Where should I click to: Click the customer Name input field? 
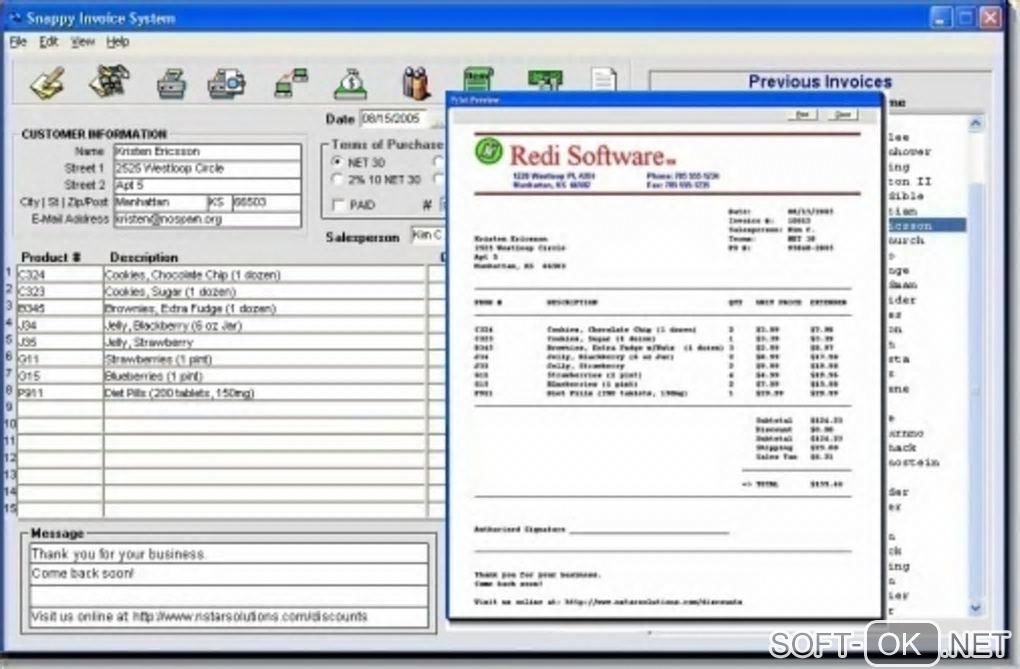pos(208,152)
